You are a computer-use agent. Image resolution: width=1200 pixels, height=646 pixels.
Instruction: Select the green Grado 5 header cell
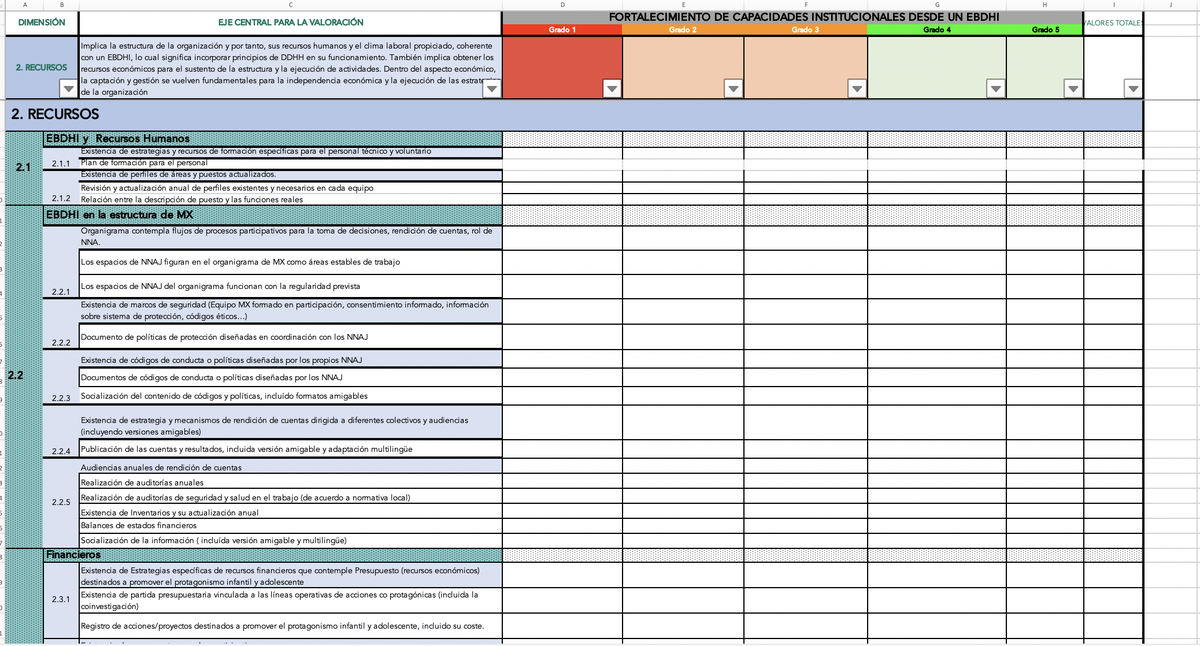point(1045,31)
